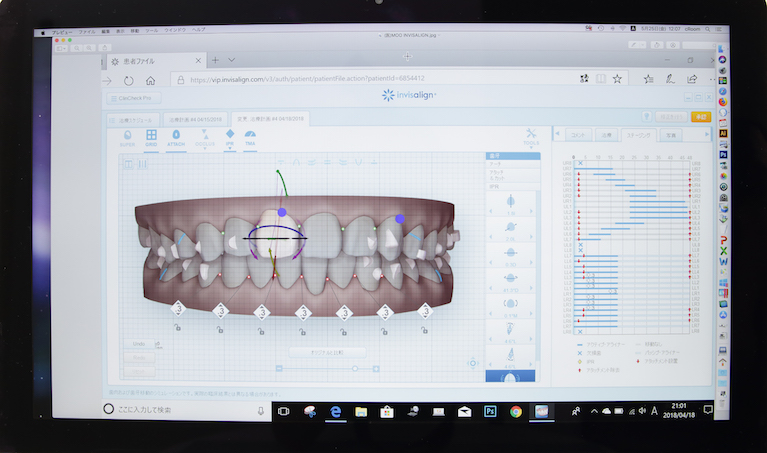
Task: Open Chrome from the Windows taskbar
Action: 516,412
